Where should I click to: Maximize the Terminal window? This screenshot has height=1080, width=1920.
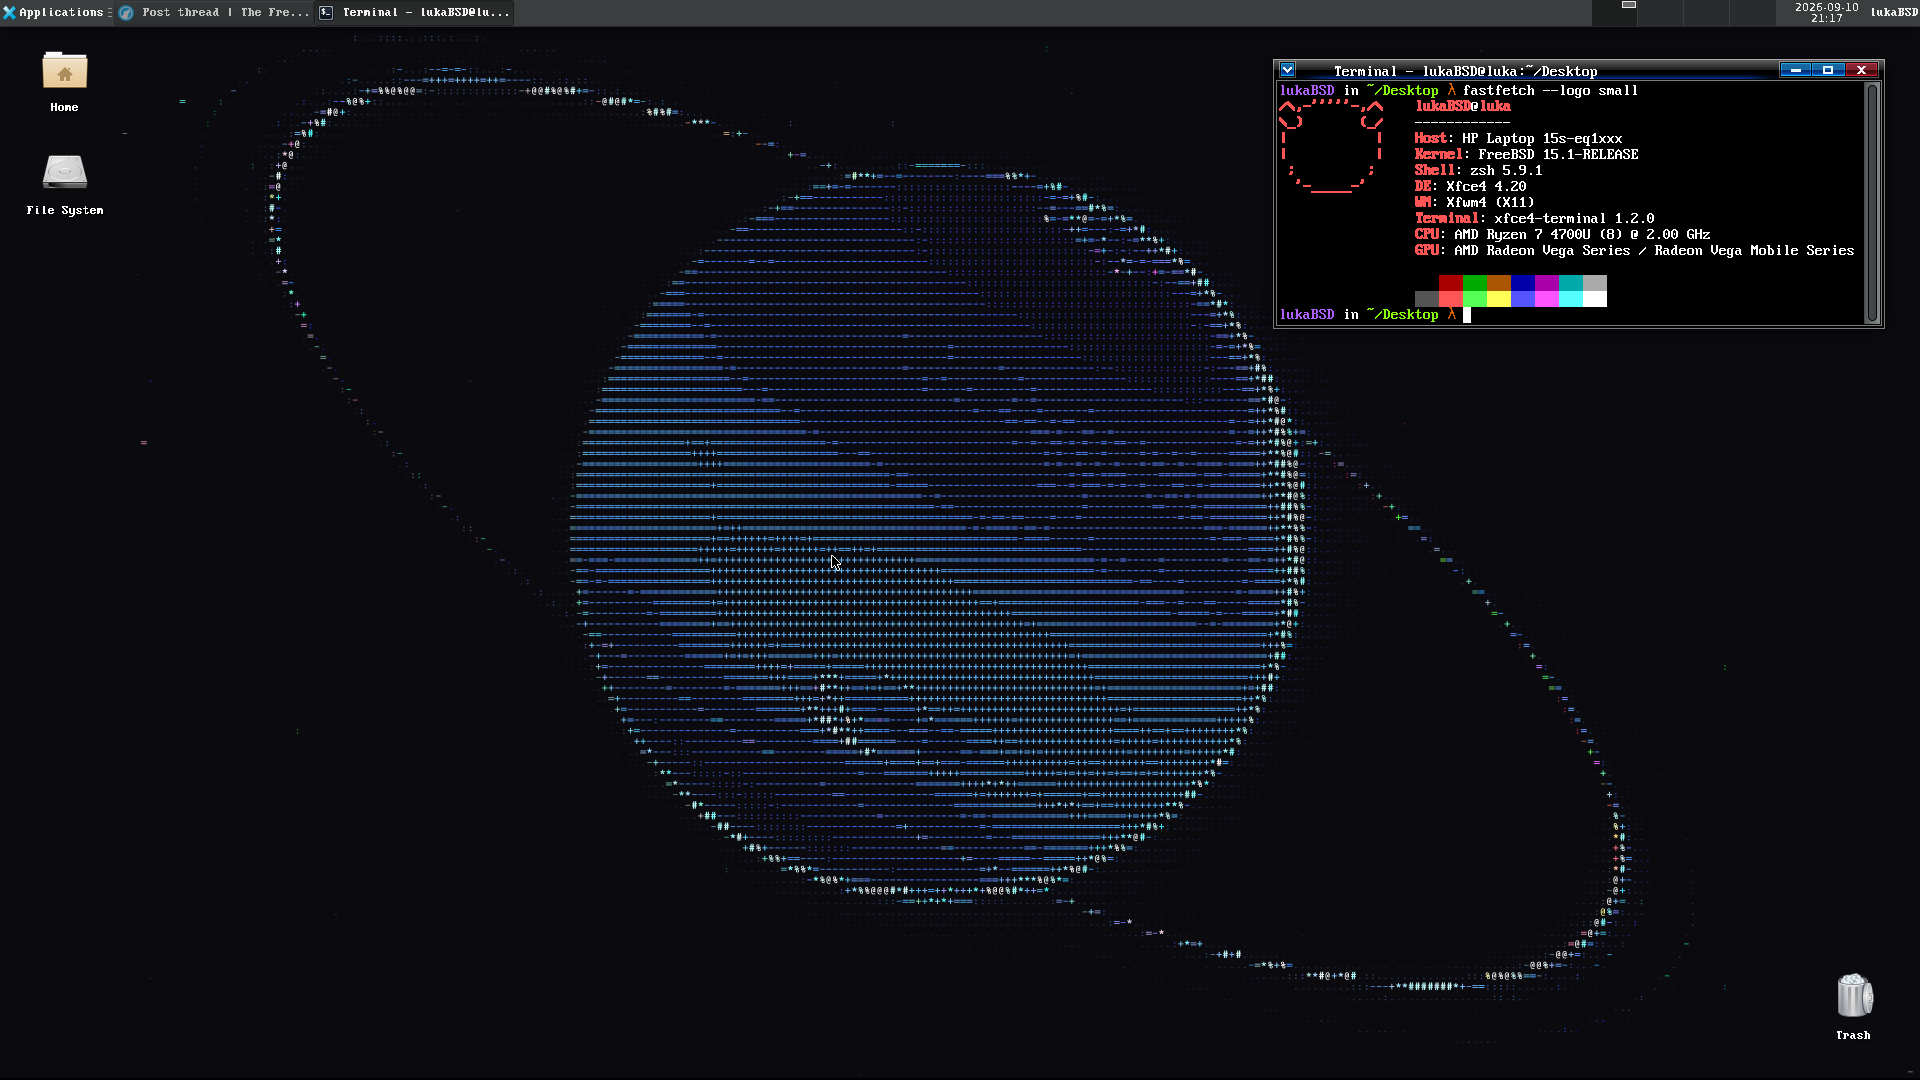(1828, 70)
